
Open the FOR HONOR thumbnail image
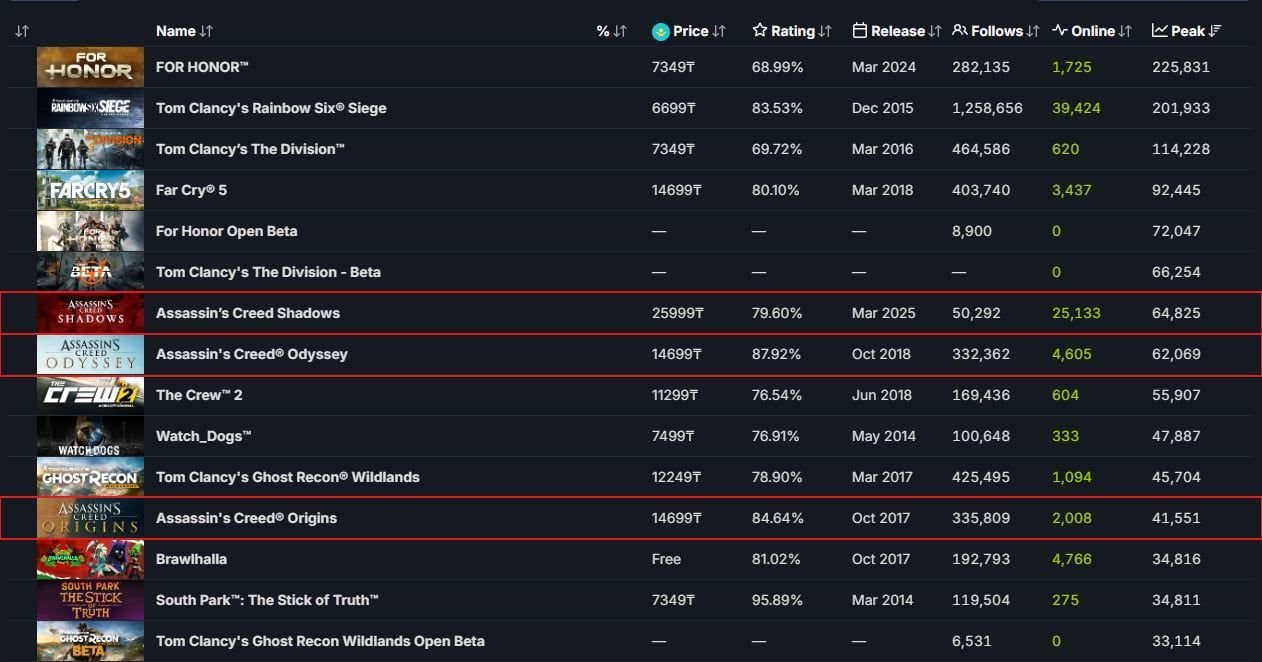pyautogui.click(x=90, y=67)
